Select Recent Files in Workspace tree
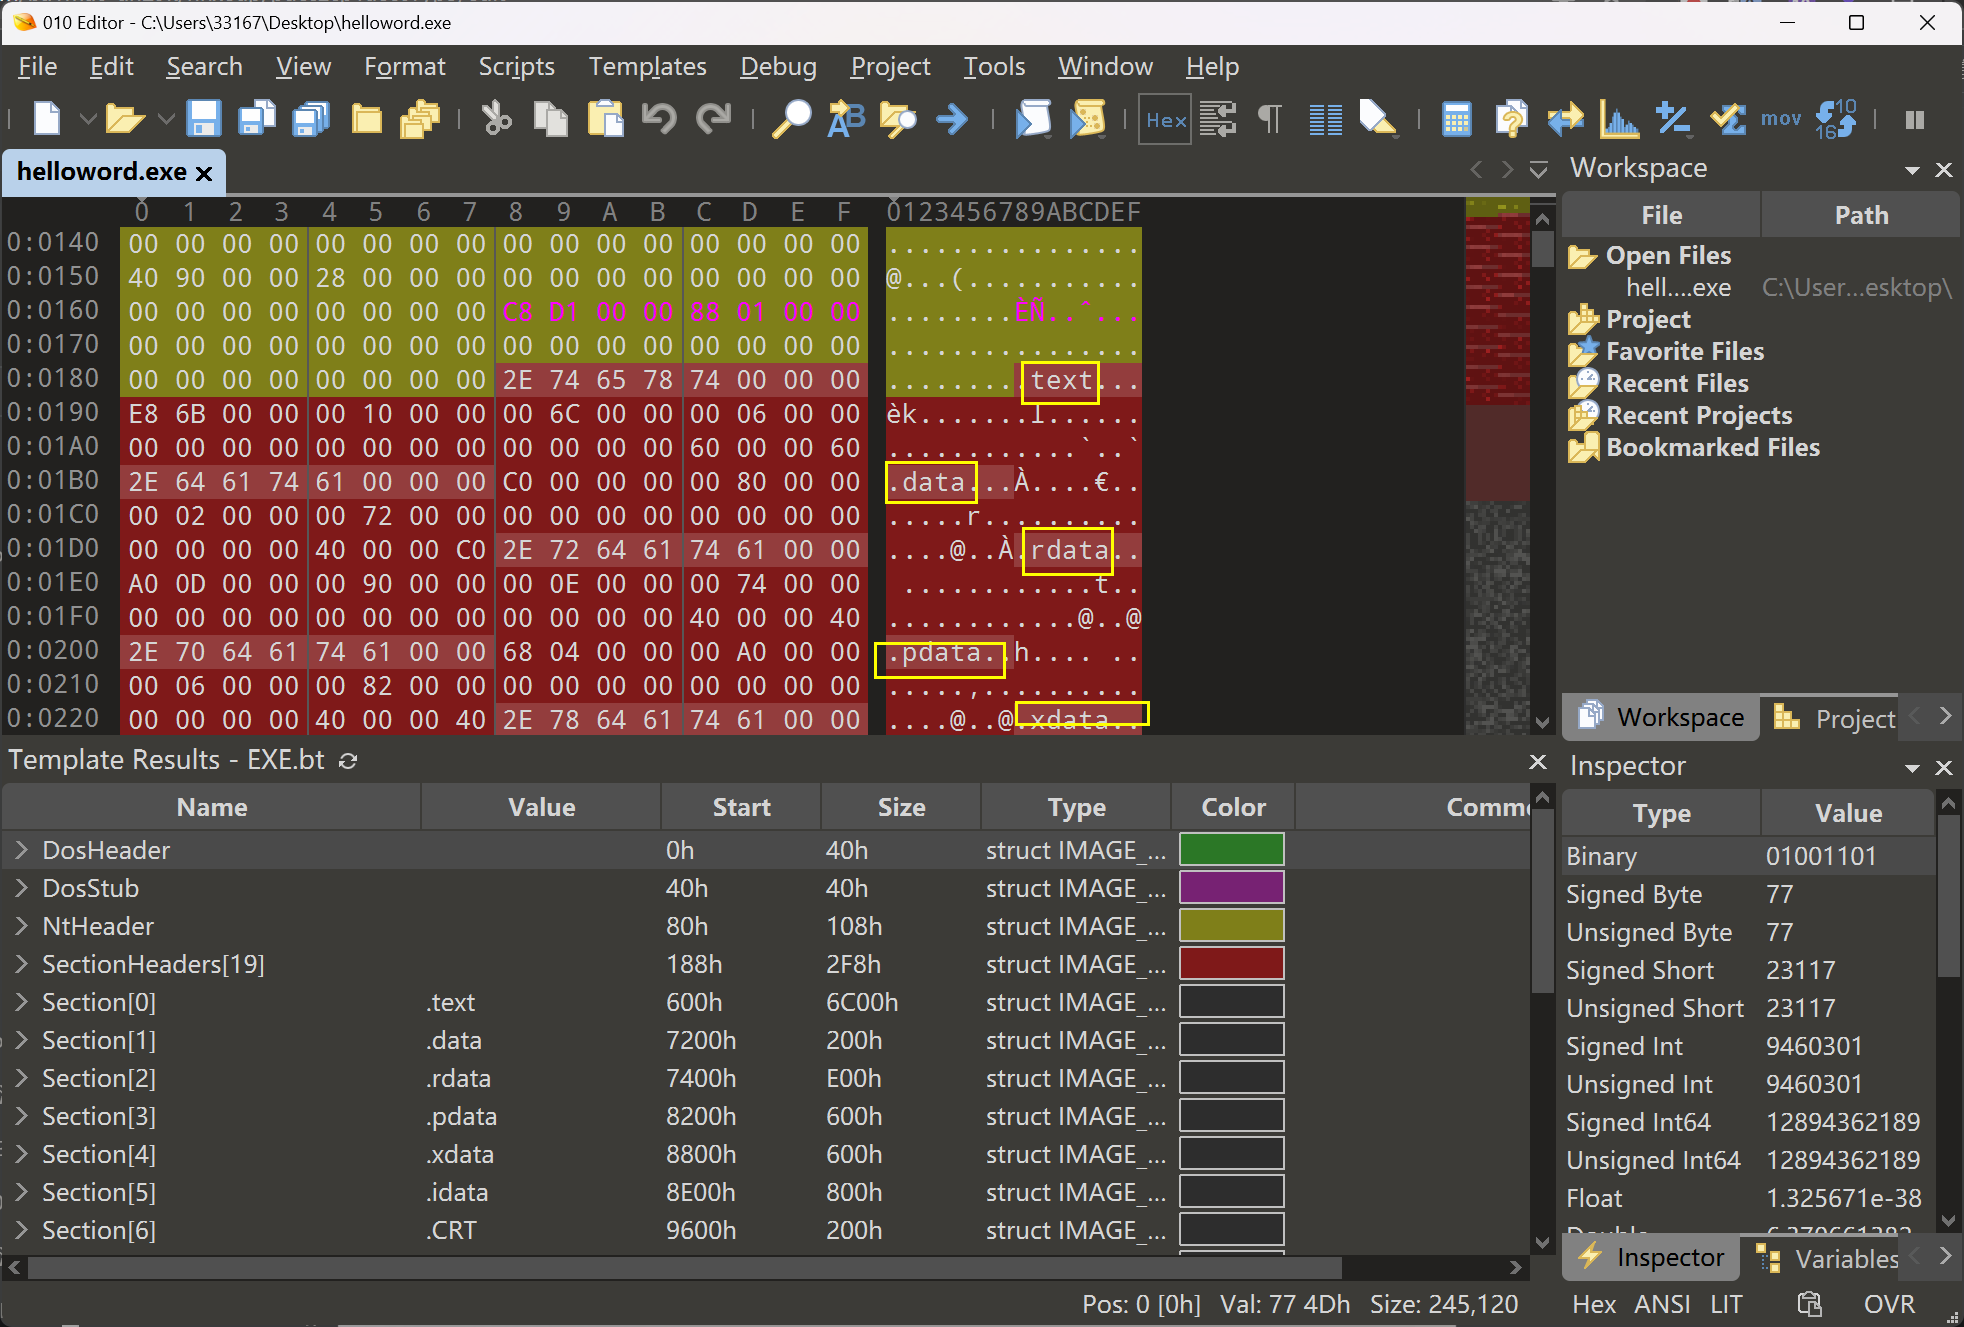Screen dimensions: 1964x1327 pyautogui.click(x=1676, y=383)
